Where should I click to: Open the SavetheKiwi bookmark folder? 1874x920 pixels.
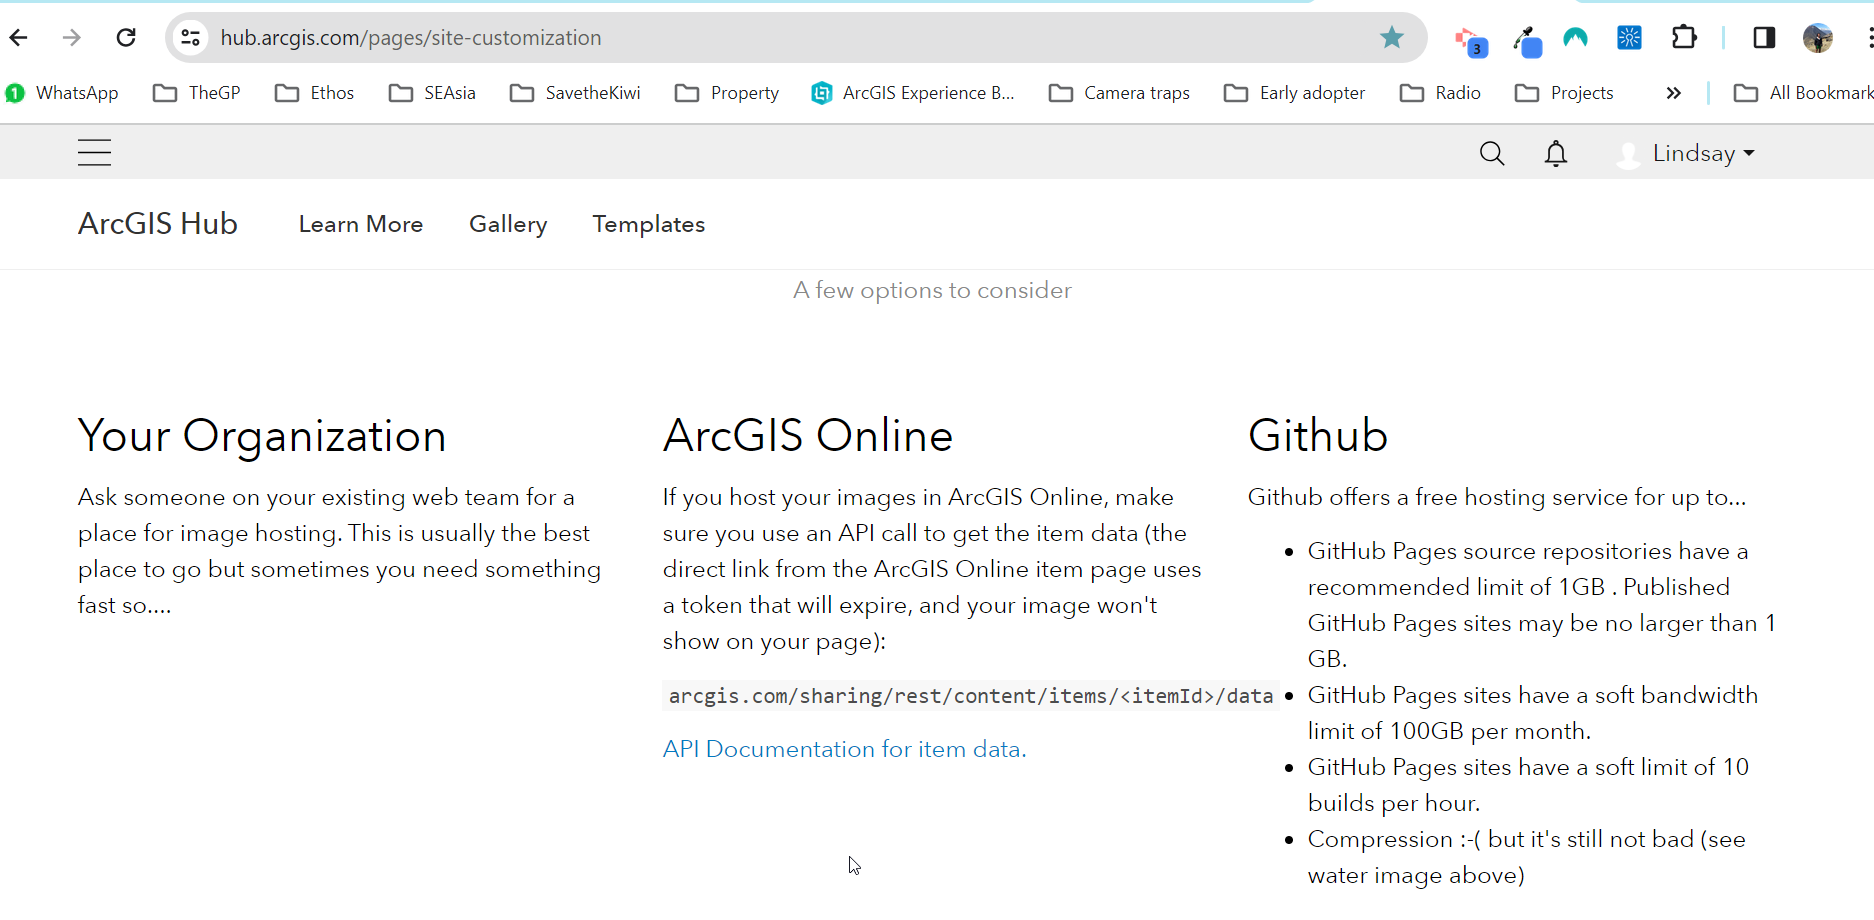[x=575, y=93]
